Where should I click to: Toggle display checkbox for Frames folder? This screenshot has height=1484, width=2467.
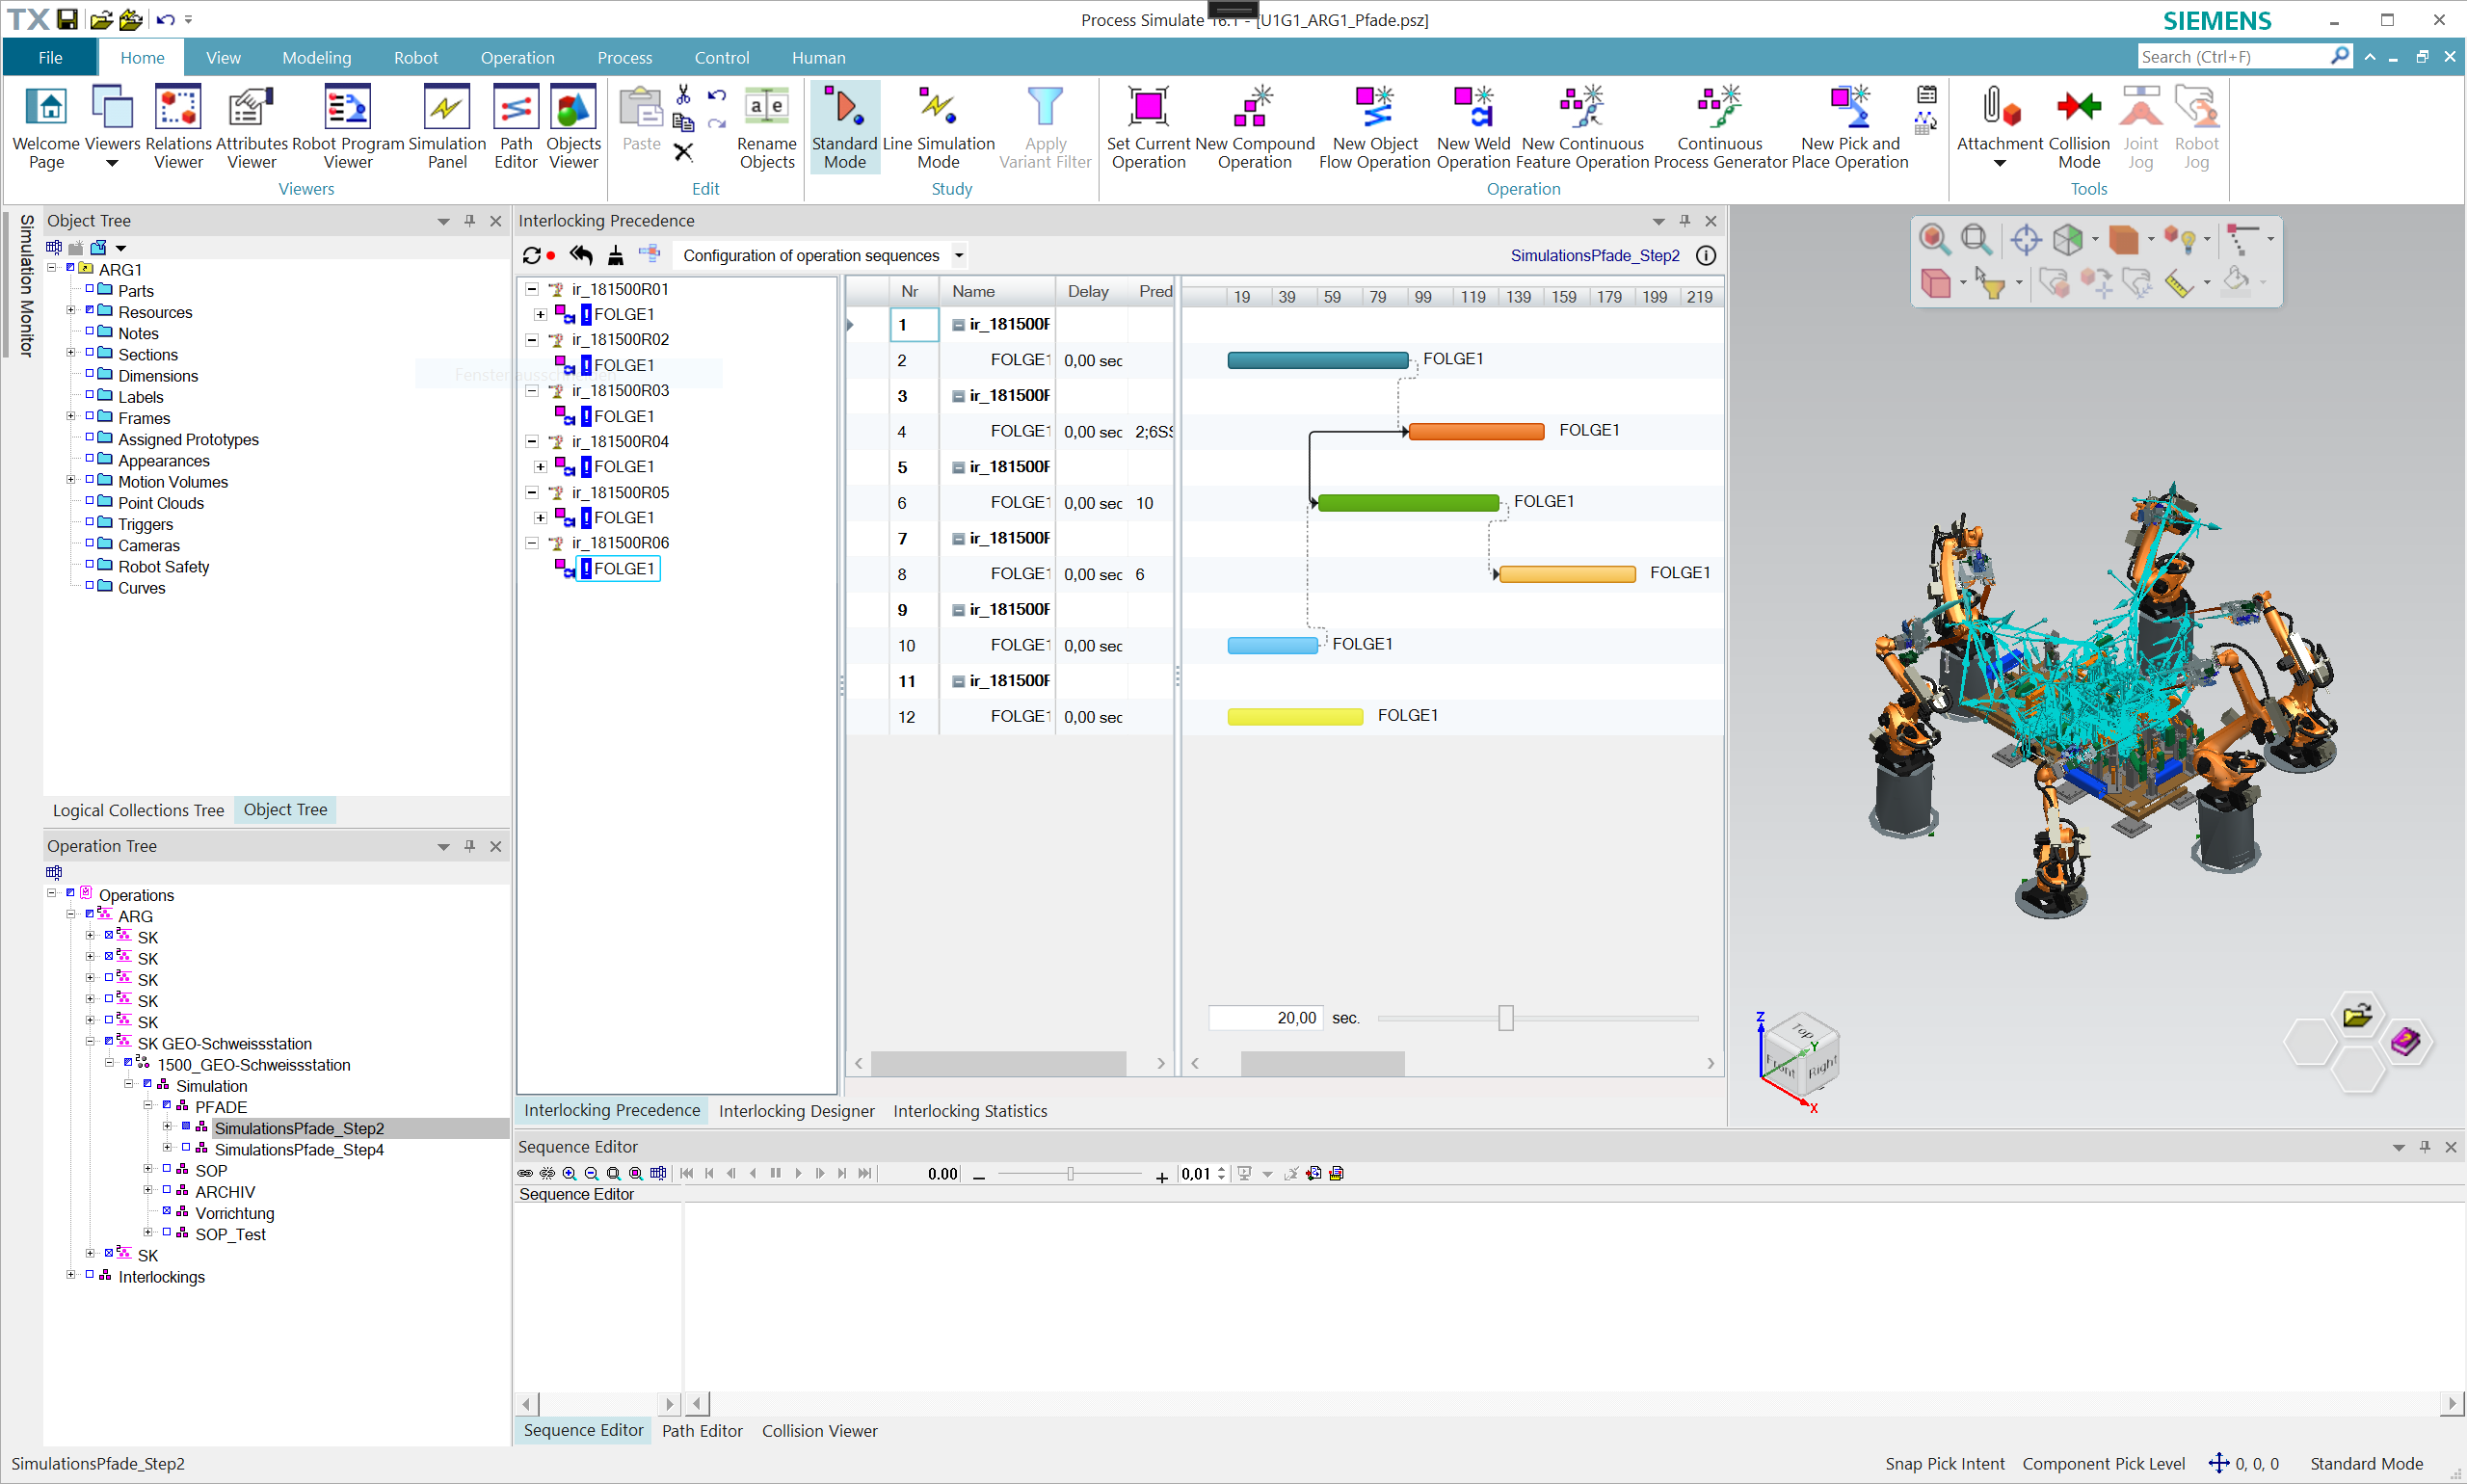click(x=90, y=415)
